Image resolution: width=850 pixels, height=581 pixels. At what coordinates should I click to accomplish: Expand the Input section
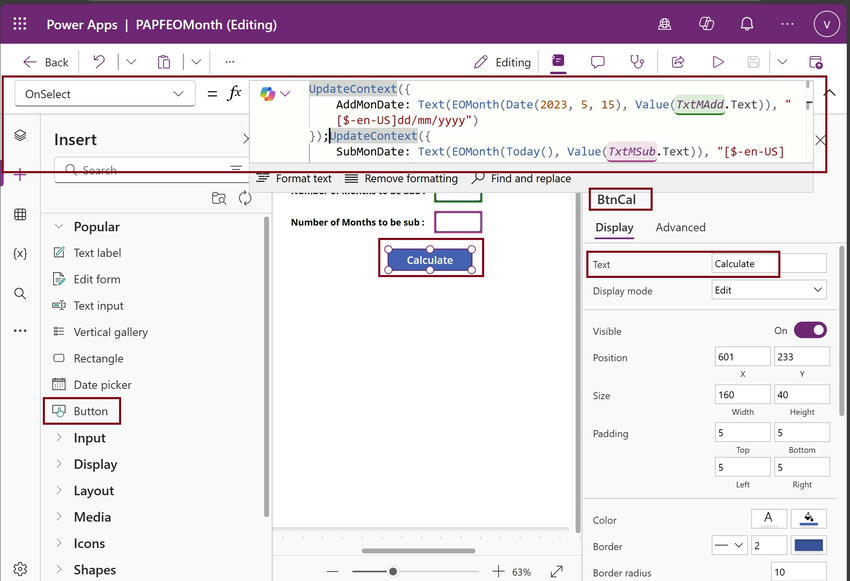point(59,437)
